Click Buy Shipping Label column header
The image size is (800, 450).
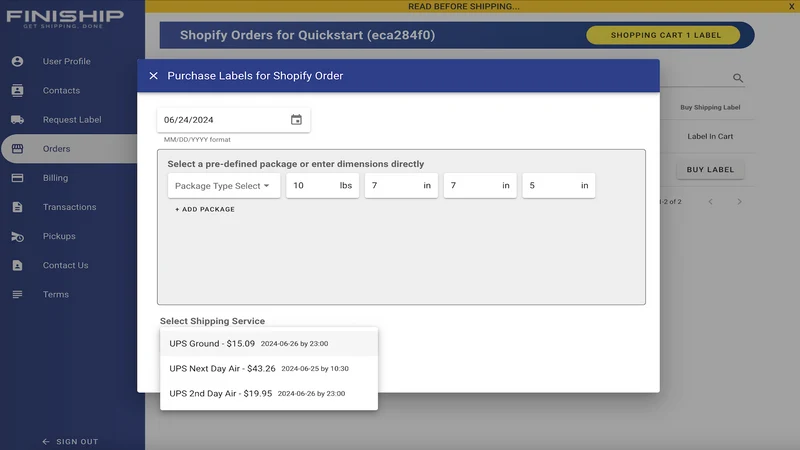coord(710,107)
